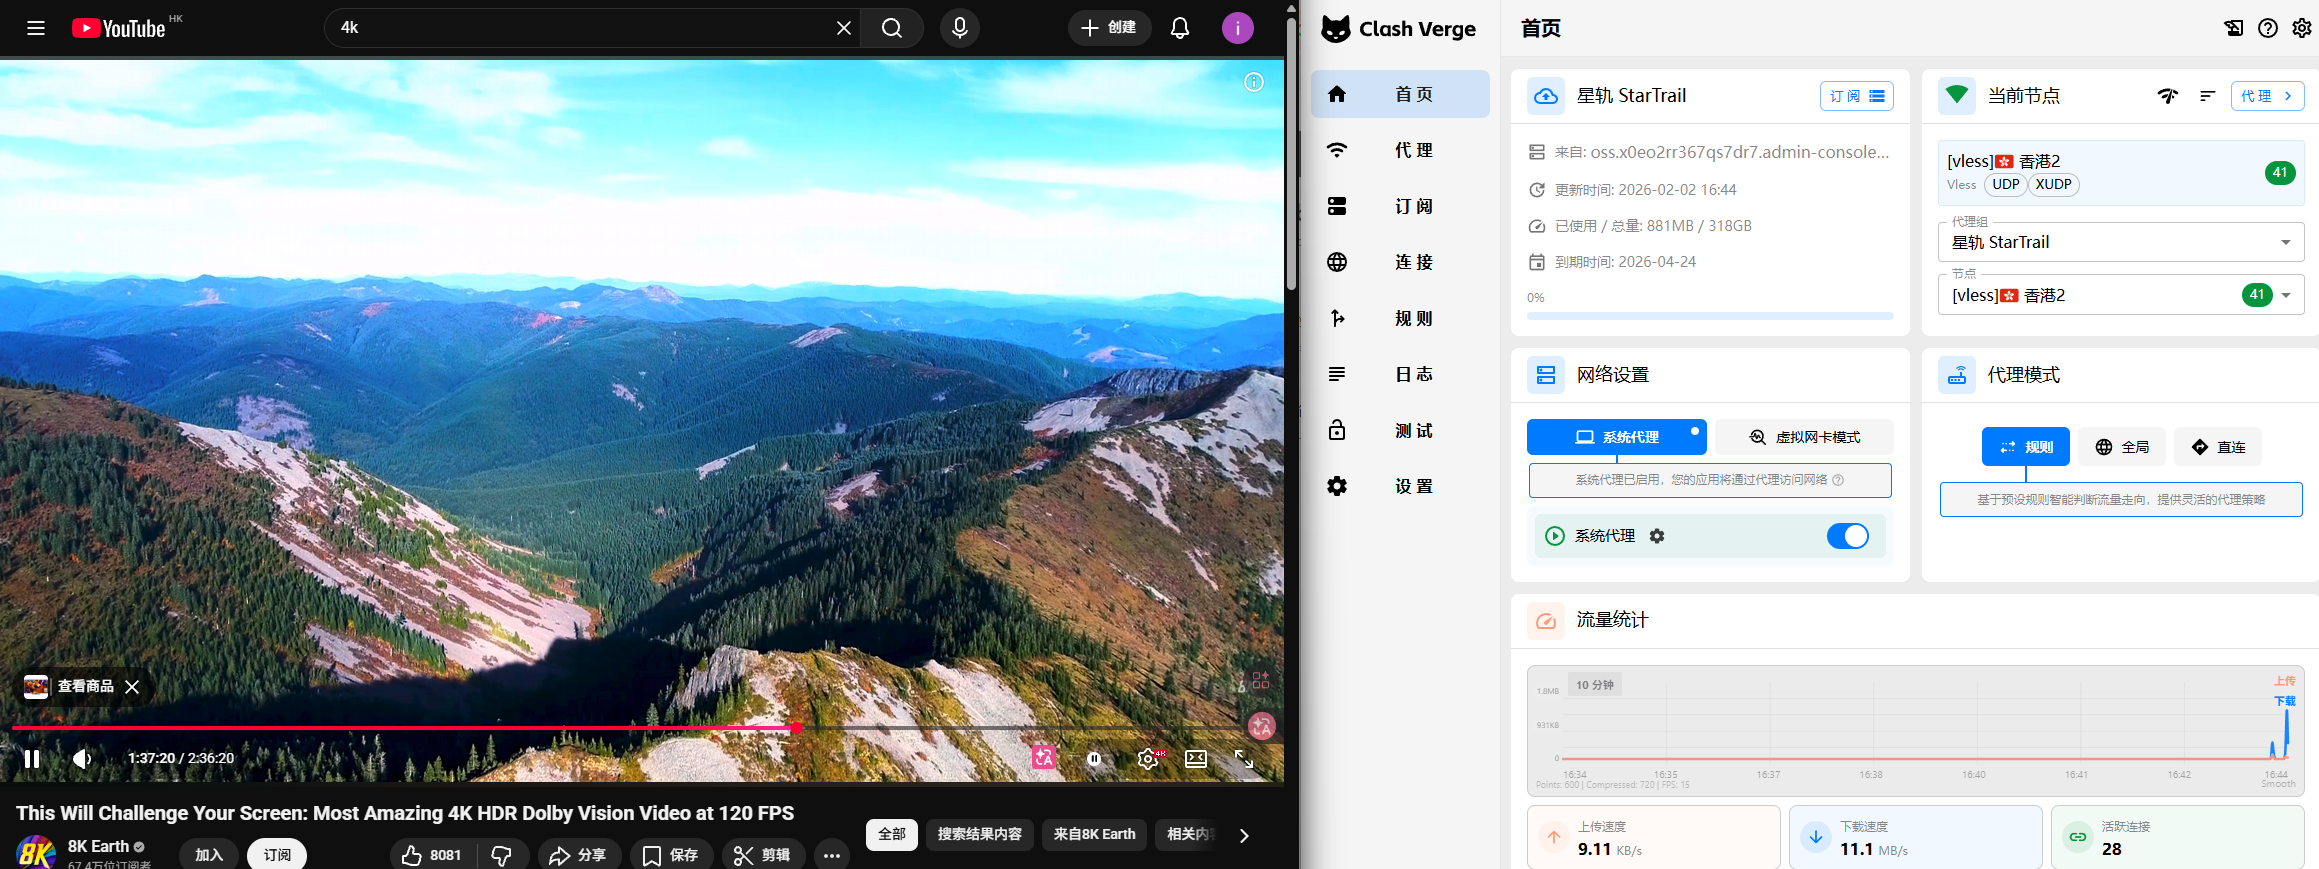This screenshot has height=869, width=2319.
Task: Turn off the system proxy switch
Action: coord(1847,536)
